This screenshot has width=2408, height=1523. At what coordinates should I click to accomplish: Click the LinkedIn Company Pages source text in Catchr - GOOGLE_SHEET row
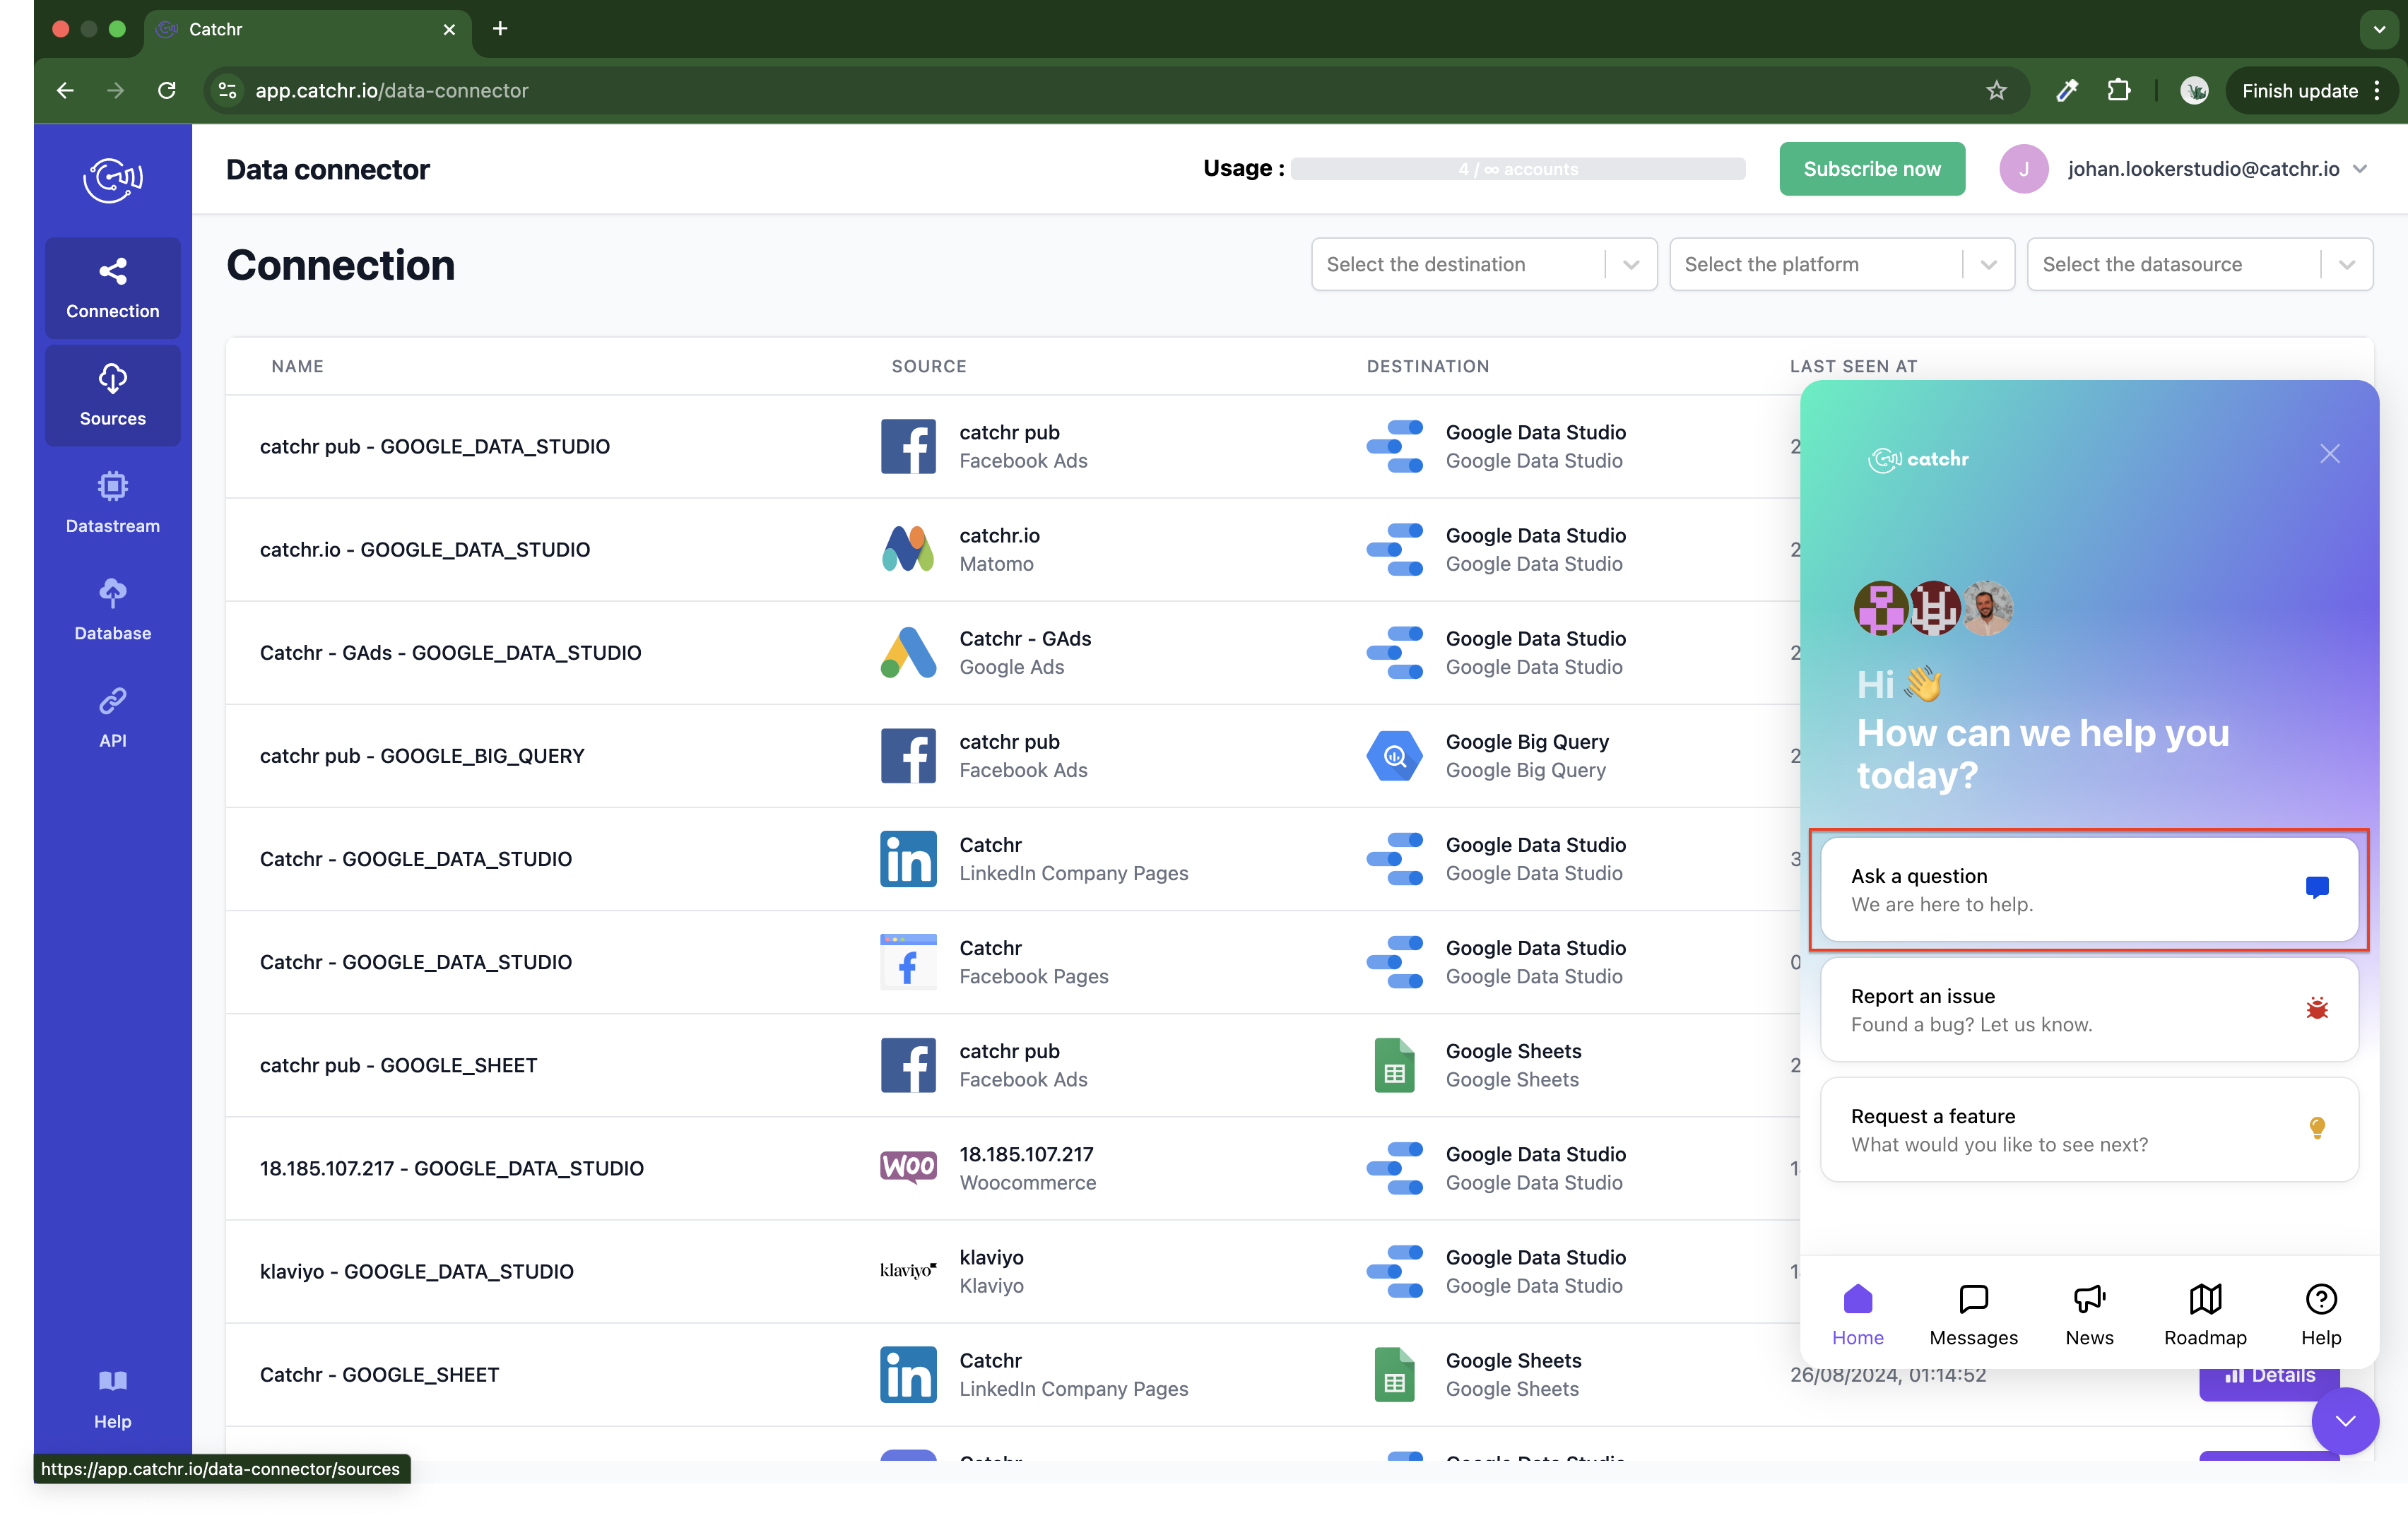pyautogui.click(x=1074, y=1388)
